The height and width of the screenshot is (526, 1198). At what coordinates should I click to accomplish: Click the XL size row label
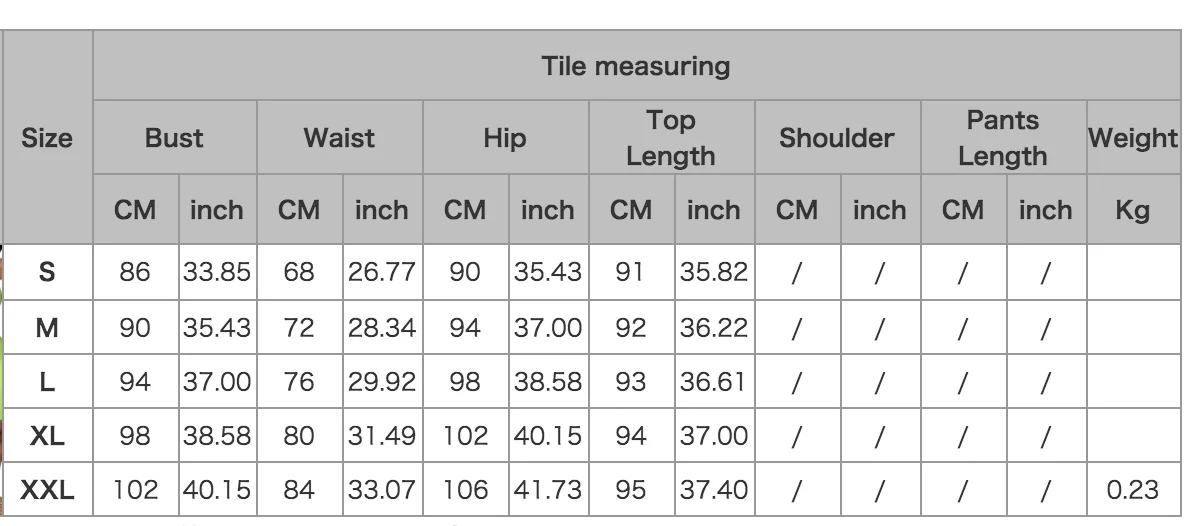[47, 435]
